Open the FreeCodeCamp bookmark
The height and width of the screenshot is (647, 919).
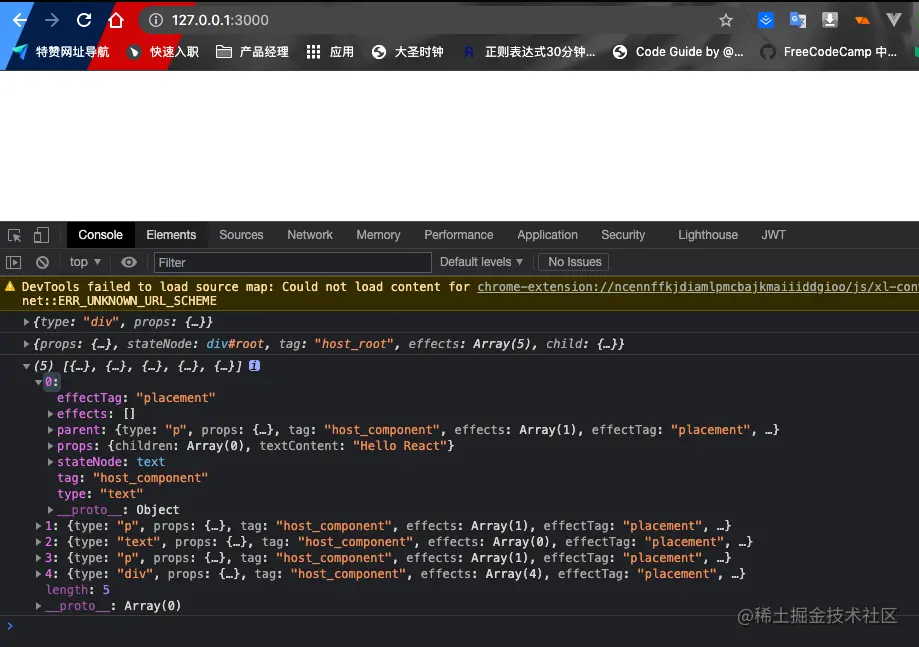(x=829, y=52)
